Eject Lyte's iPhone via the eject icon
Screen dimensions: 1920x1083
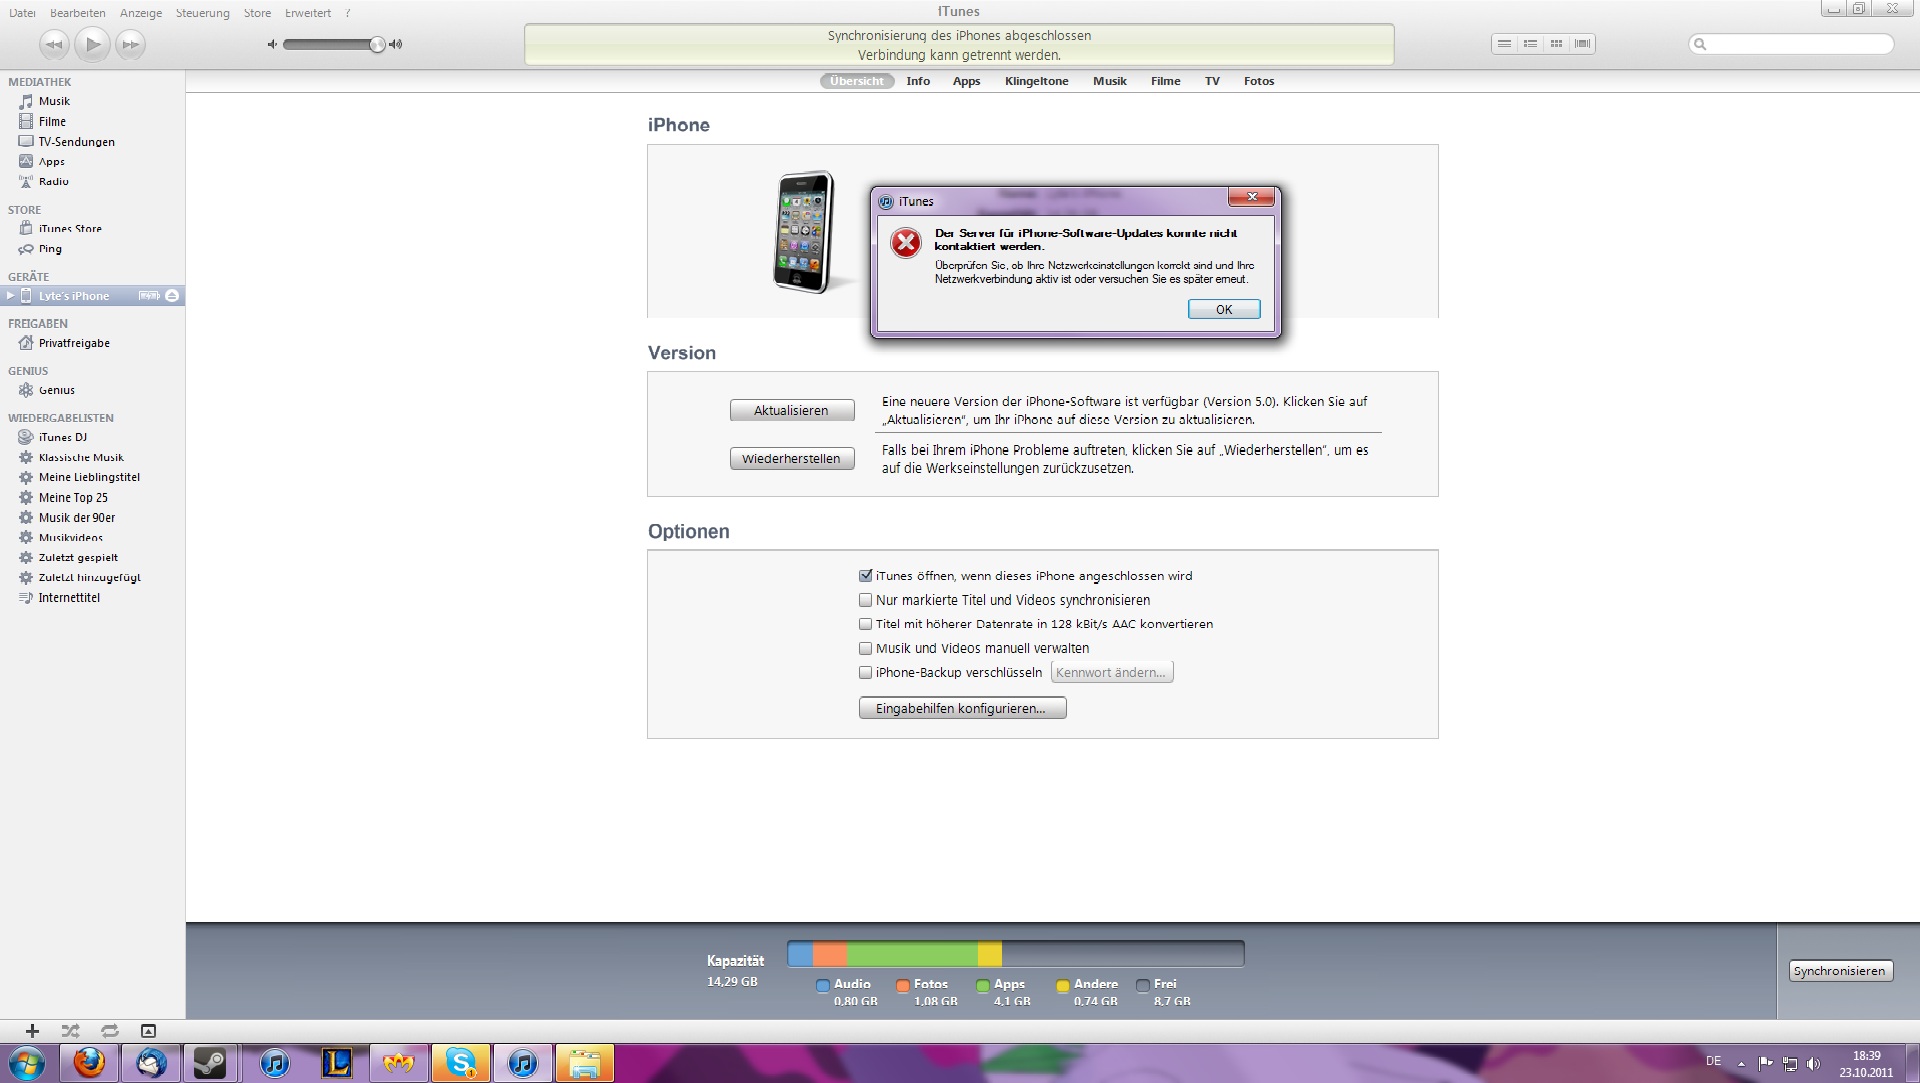[172, 296]
